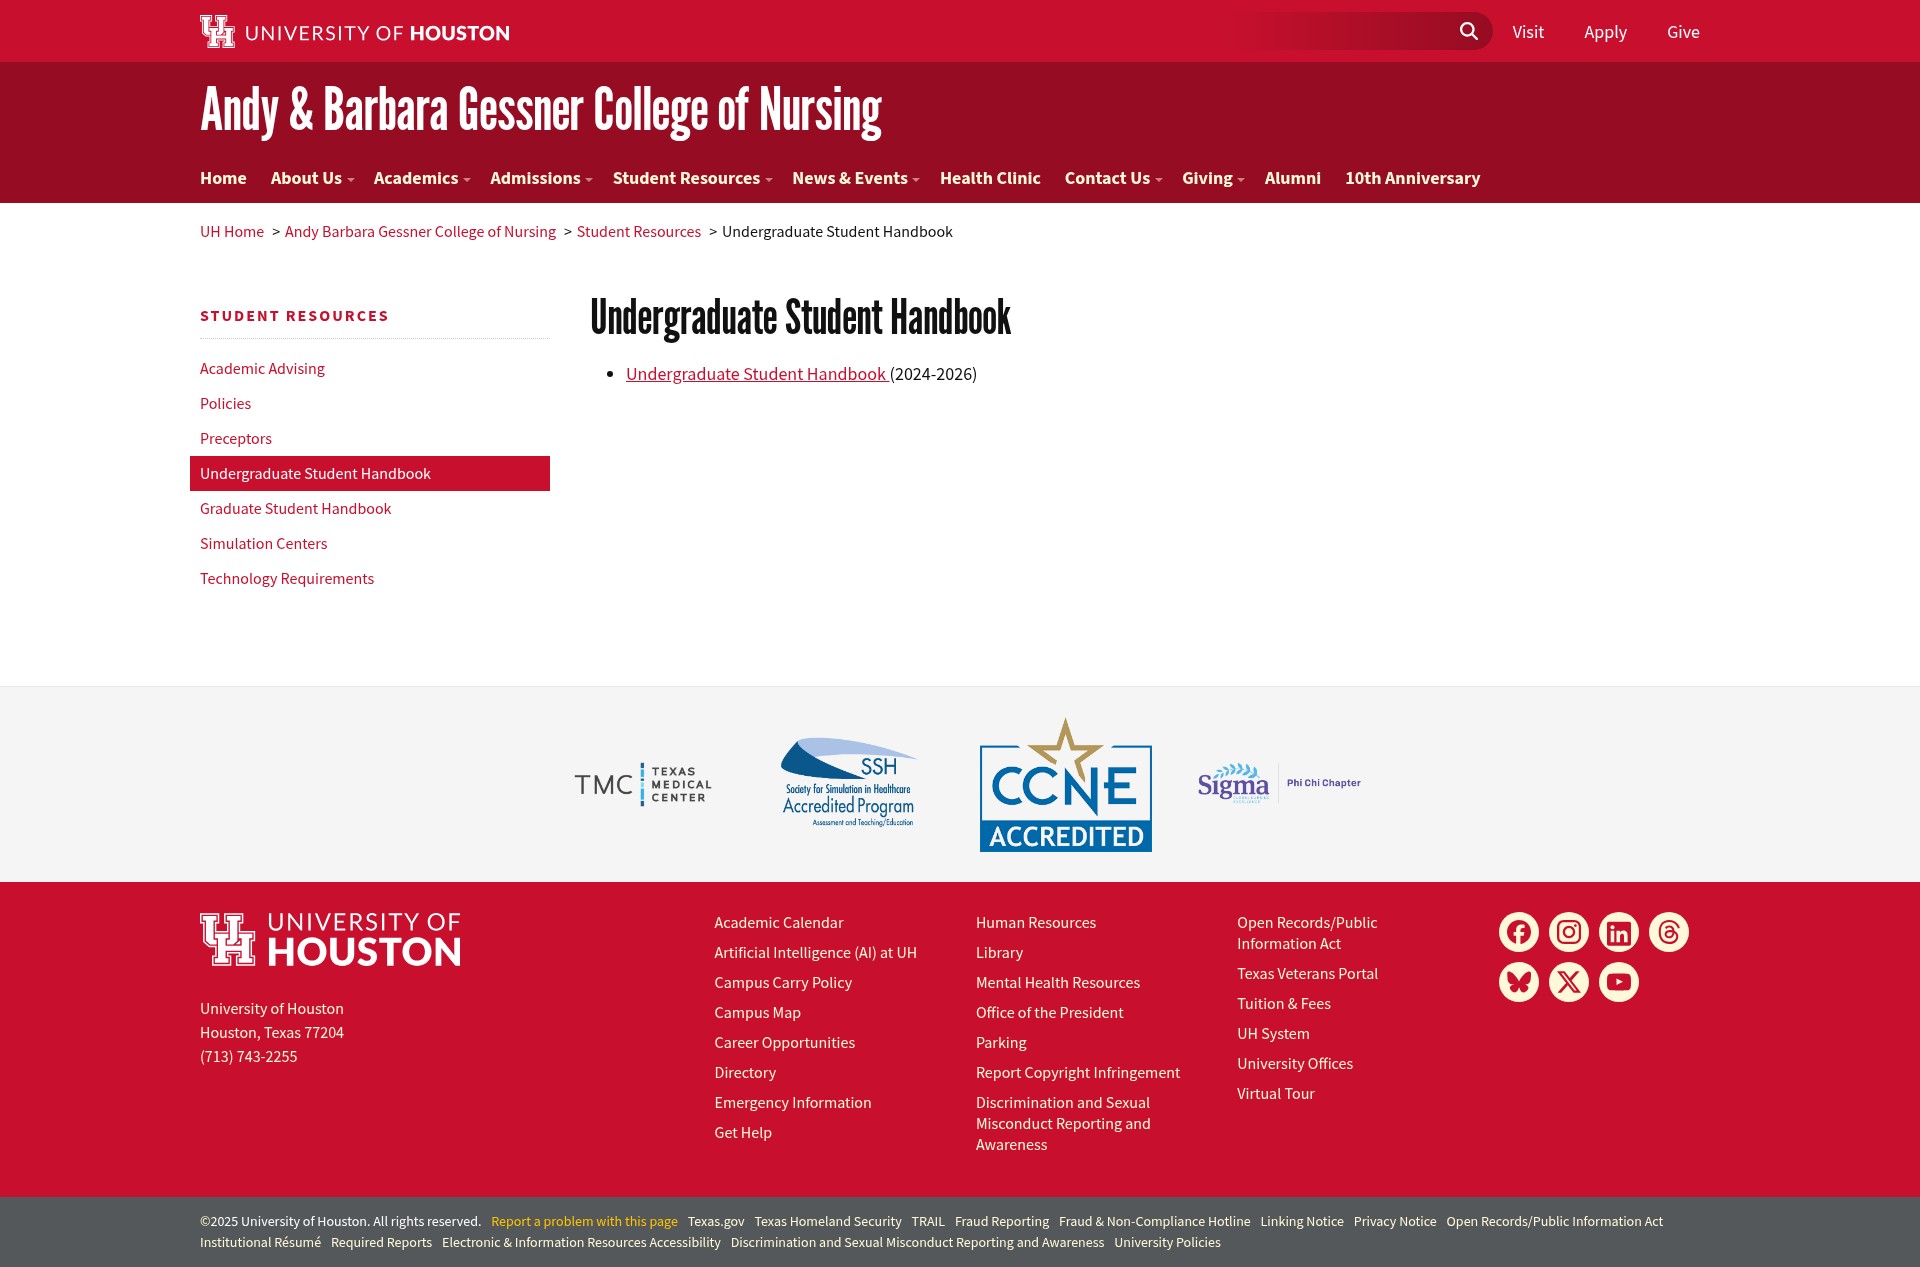
Task: Select Graduate Student Handbook in sidebar
Action: tap(295, 509)
